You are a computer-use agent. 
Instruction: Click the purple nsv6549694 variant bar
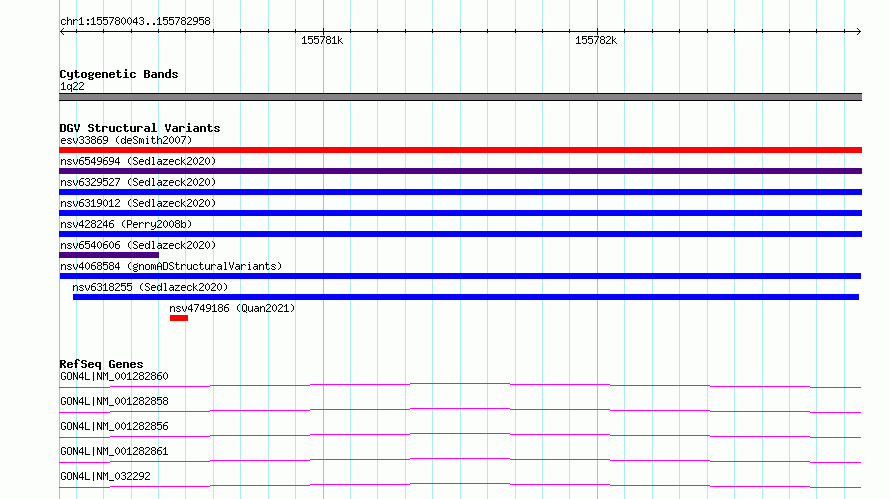460,171
